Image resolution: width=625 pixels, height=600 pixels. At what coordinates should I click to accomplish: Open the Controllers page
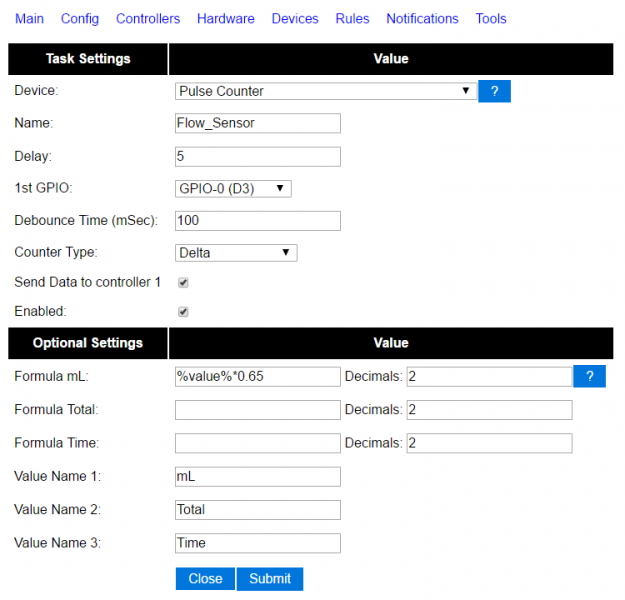(x=148, y=19)
